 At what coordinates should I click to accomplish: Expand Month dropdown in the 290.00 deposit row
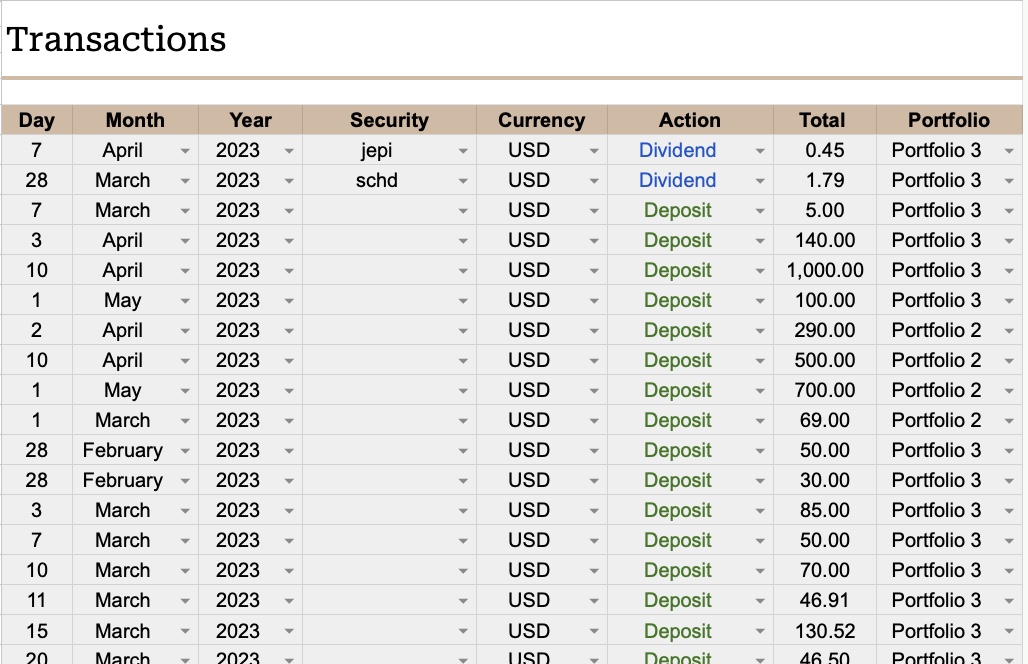185,331
